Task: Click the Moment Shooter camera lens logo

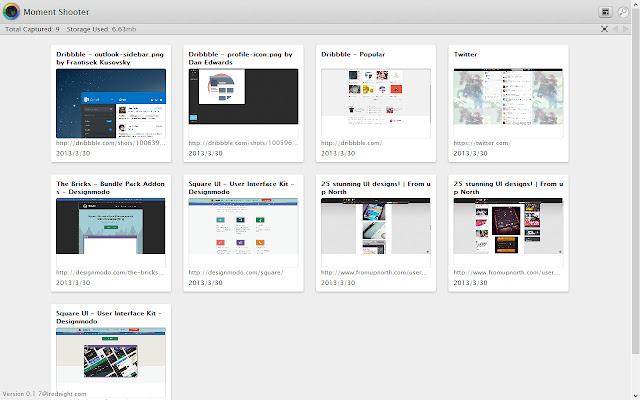Action: coord(11,11)
